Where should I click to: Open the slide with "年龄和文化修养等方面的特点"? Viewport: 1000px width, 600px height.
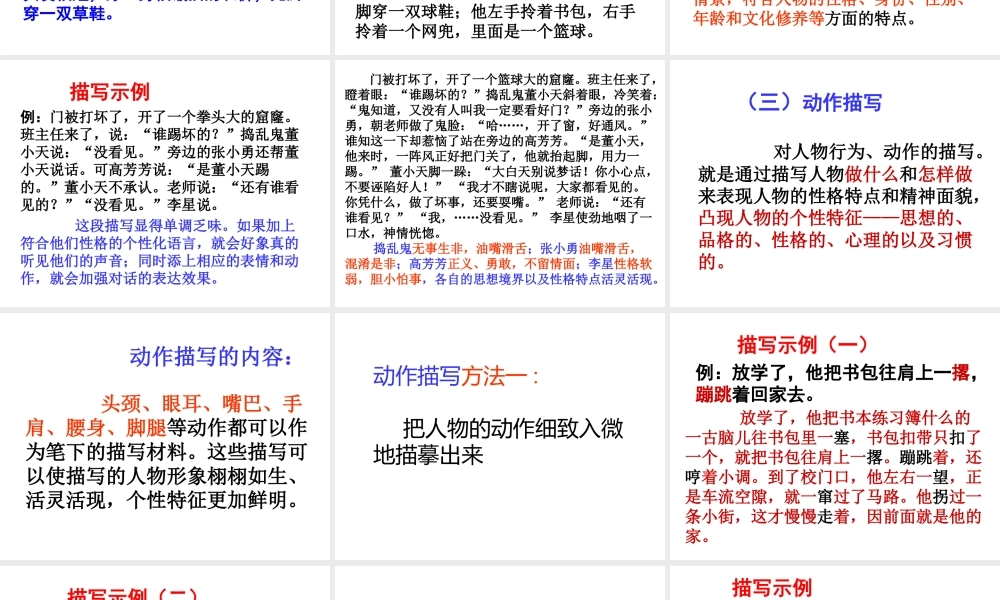tap(833, 25)
